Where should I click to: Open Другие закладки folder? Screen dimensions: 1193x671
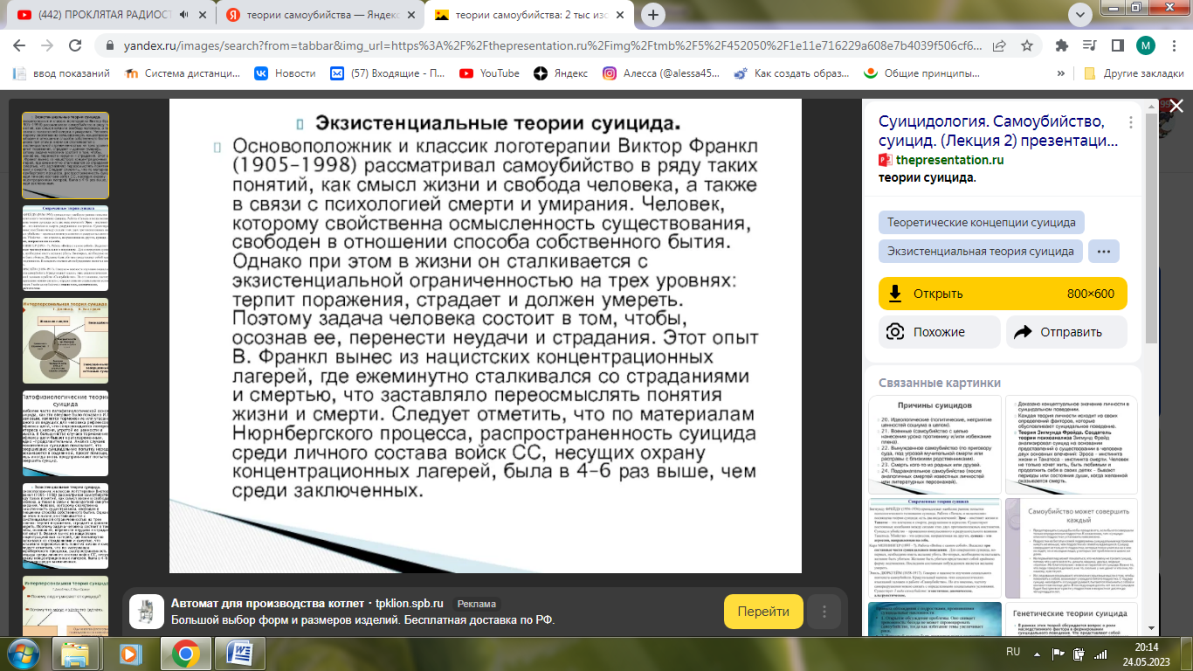coord(1134,74)
